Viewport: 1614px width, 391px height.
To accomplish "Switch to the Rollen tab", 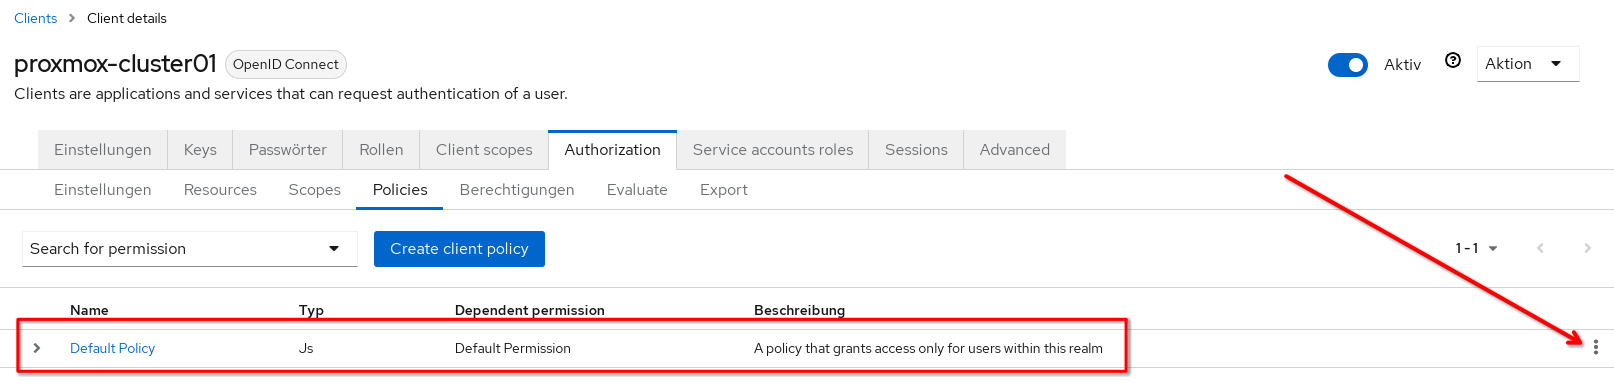I will click(x=381, y=150).
